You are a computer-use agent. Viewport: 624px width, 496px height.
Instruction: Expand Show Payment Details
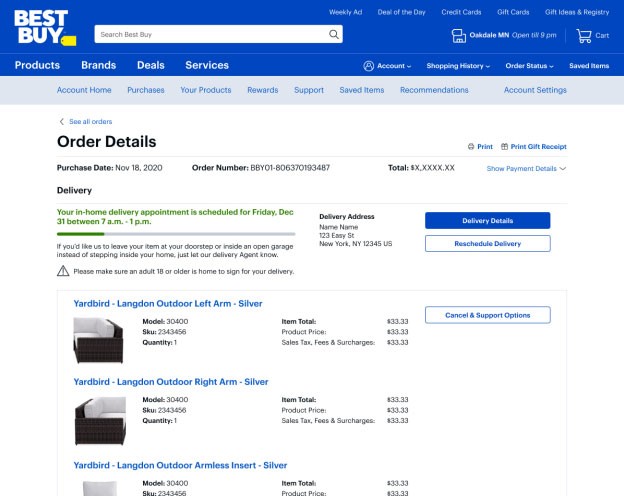tap(526, 169)
